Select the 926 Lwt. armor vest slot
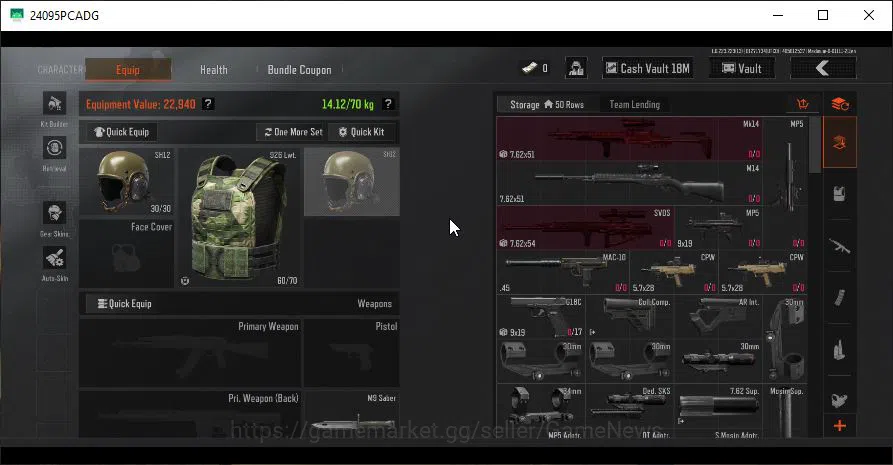 239,218
